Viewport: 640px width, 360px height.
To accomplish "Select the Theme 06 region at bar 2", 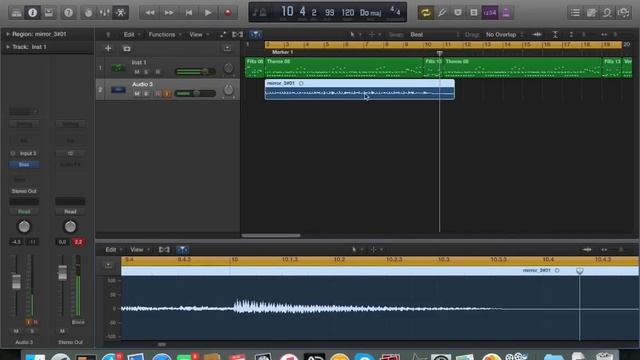I will [344, 67].
